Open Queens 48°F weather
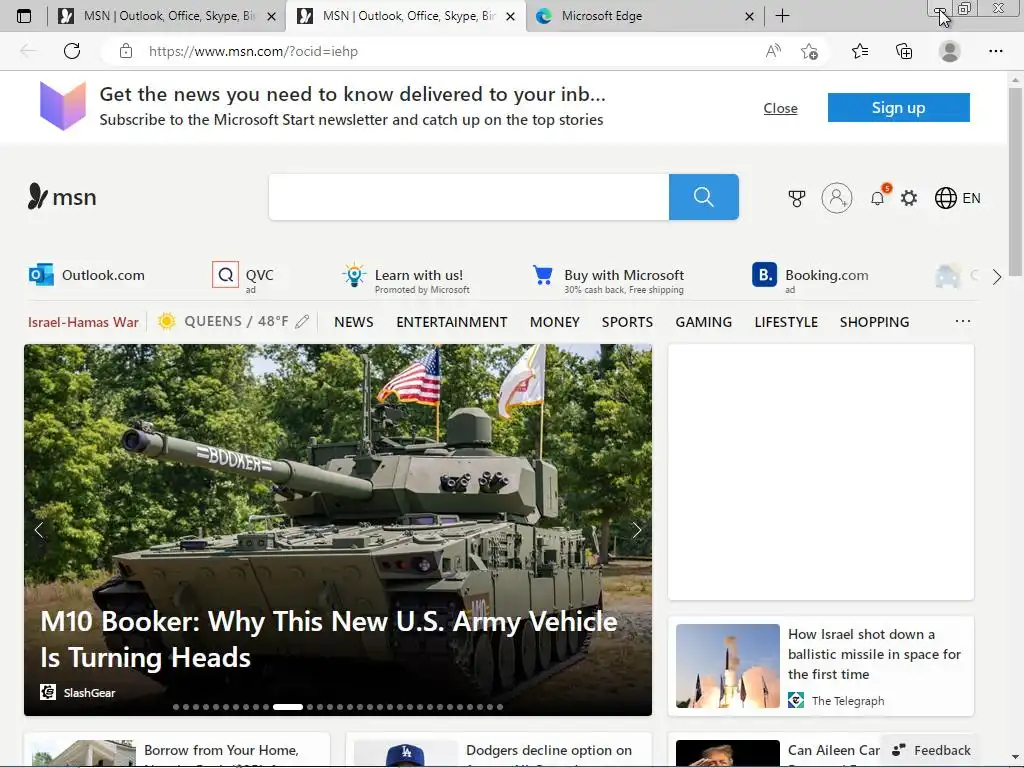This screenshot has height=768, width=1024. coord(223,321)
